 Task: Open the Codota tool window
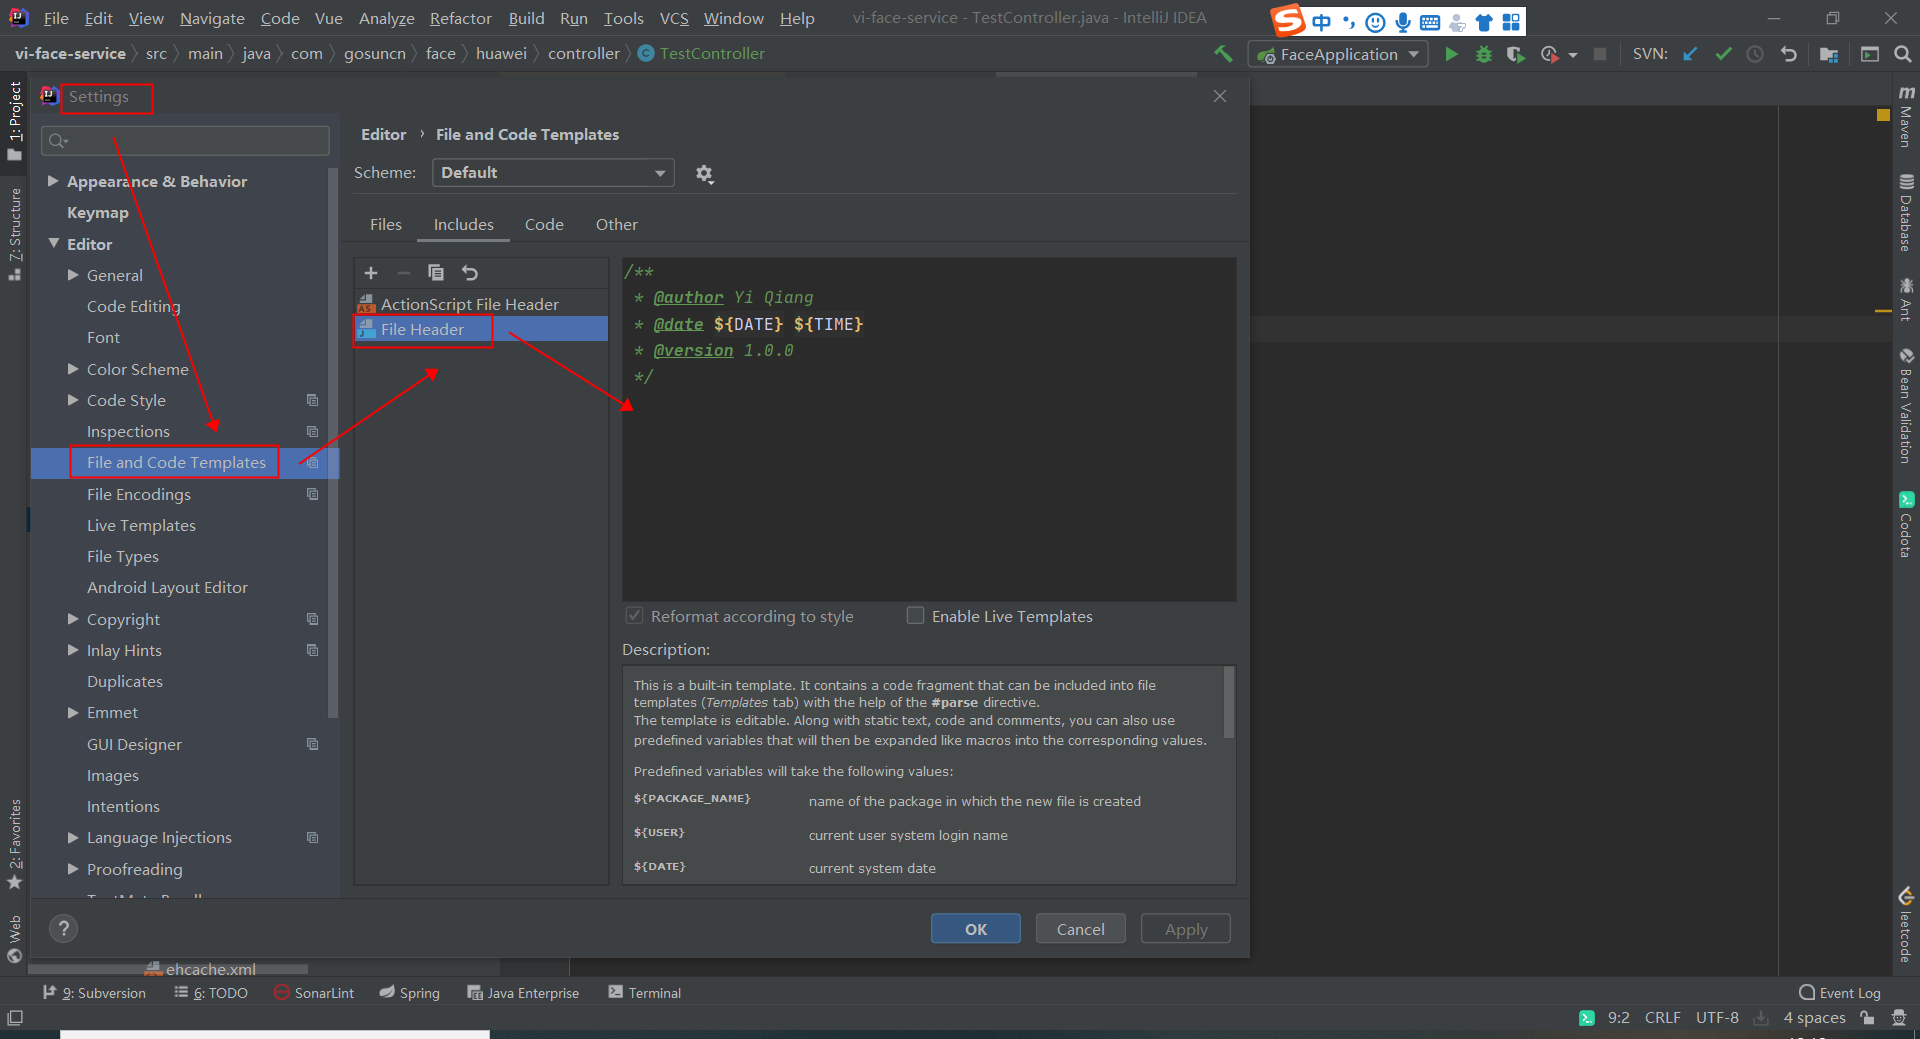[x=1906, y=525]
